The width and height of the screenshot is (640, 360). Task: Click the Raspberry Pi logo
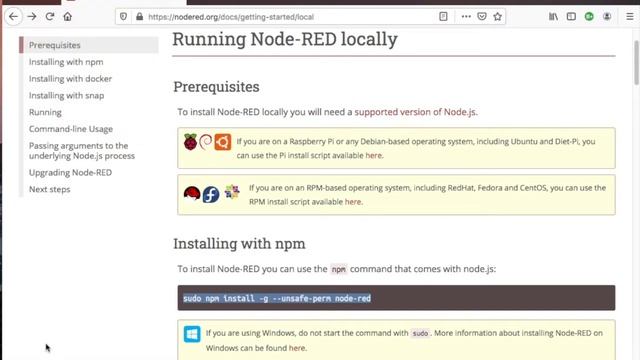(190, 142)
